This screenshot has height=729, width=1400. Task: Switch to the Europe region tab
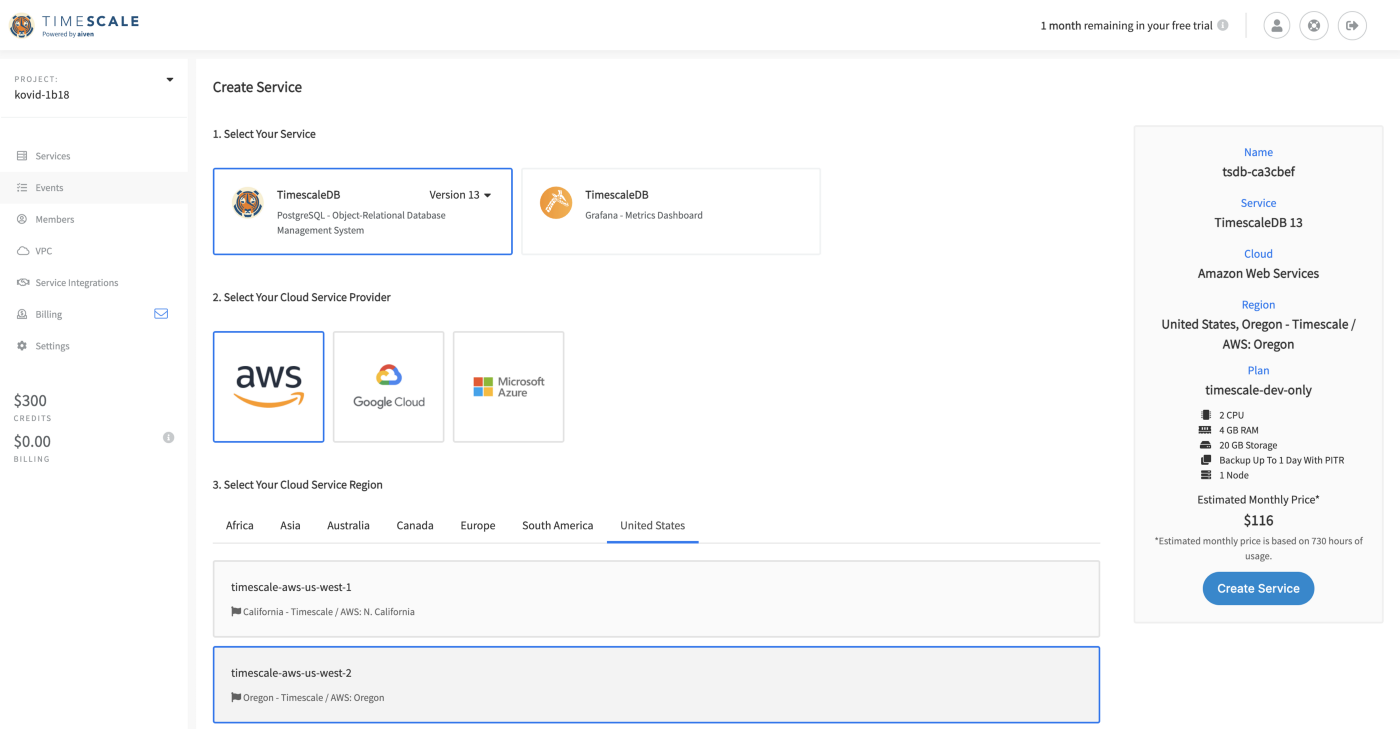tap(478, 526)
